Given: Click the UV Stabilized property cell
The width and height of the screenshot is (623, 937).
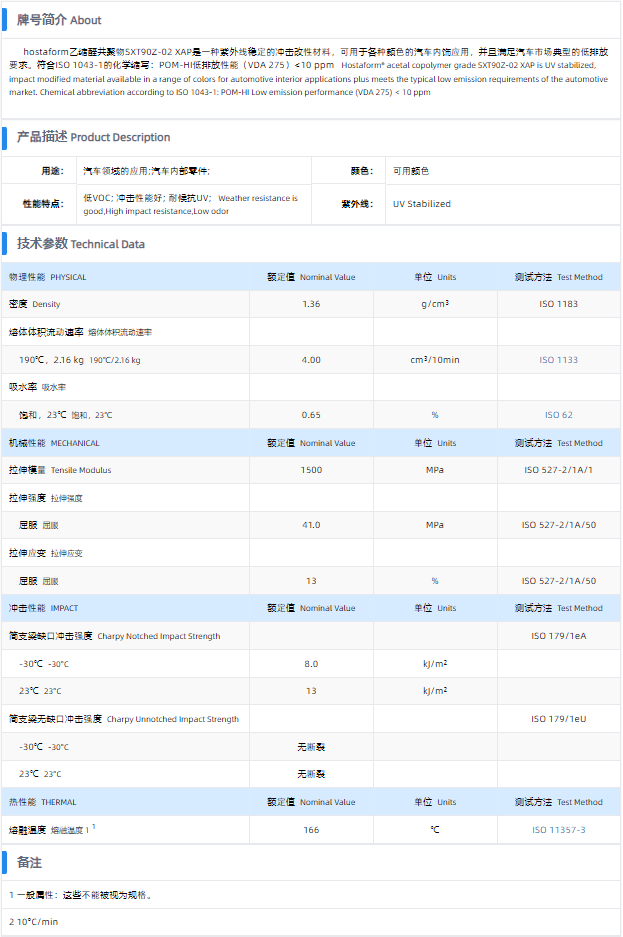Looking at the screenshot, I should coord(422,204).
